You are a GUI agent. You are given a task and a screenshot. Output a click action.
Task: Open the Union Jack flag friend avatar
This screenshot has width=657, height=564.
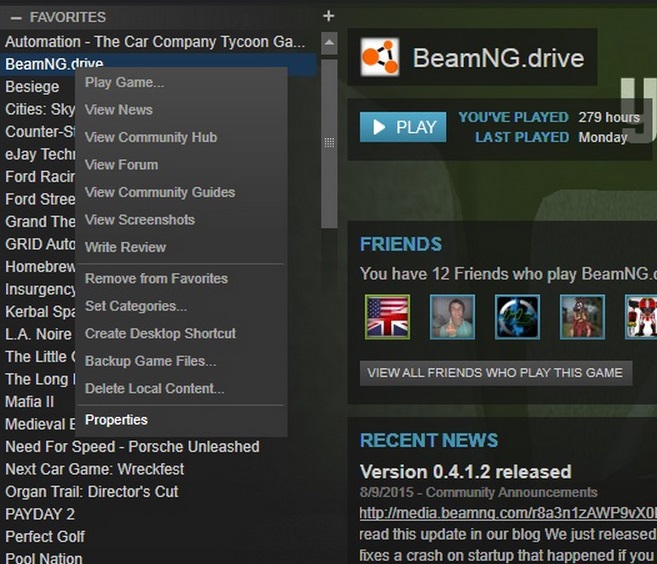388,317
